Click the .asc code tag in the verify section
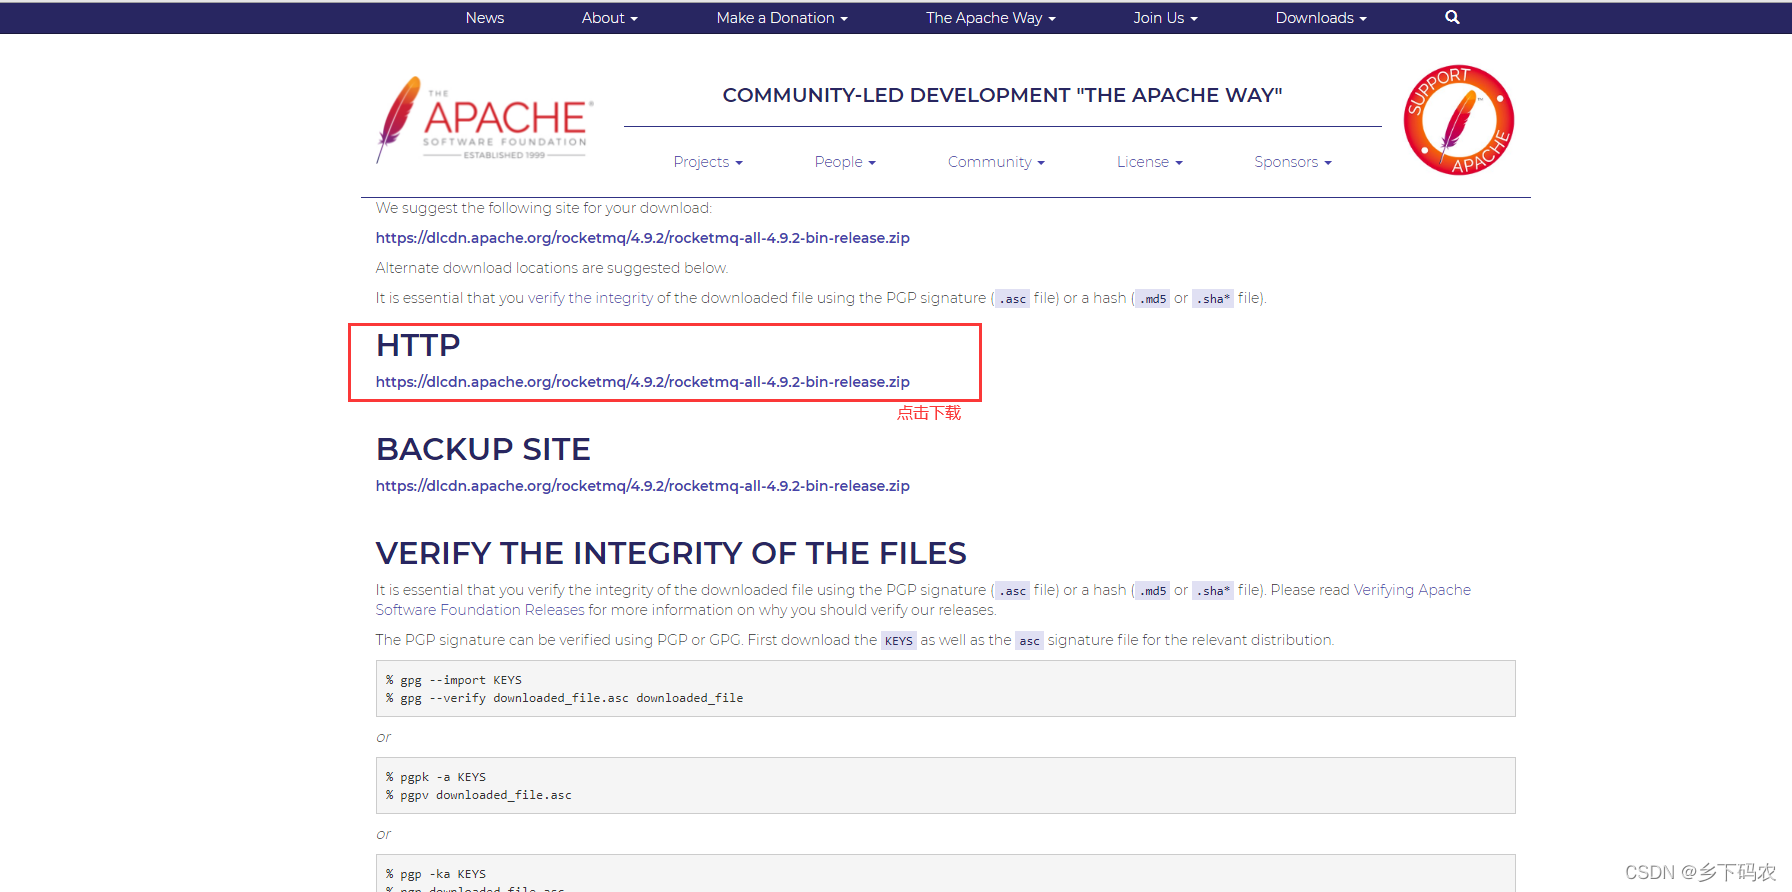Image resolution: width=1792 pixels, height=892 pixels. click(x=1012, y=591)
